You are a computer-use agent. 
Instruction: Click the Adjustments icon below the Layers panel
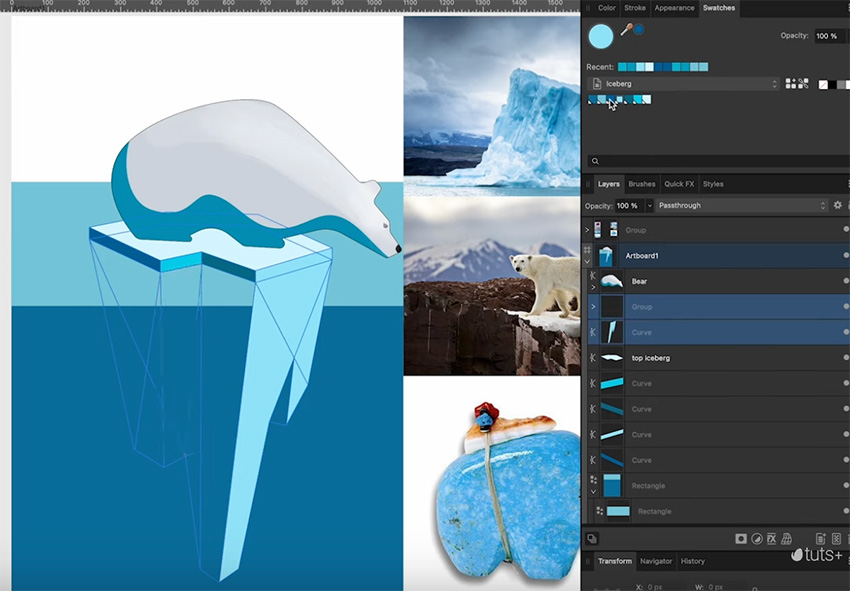pos(757,539)
